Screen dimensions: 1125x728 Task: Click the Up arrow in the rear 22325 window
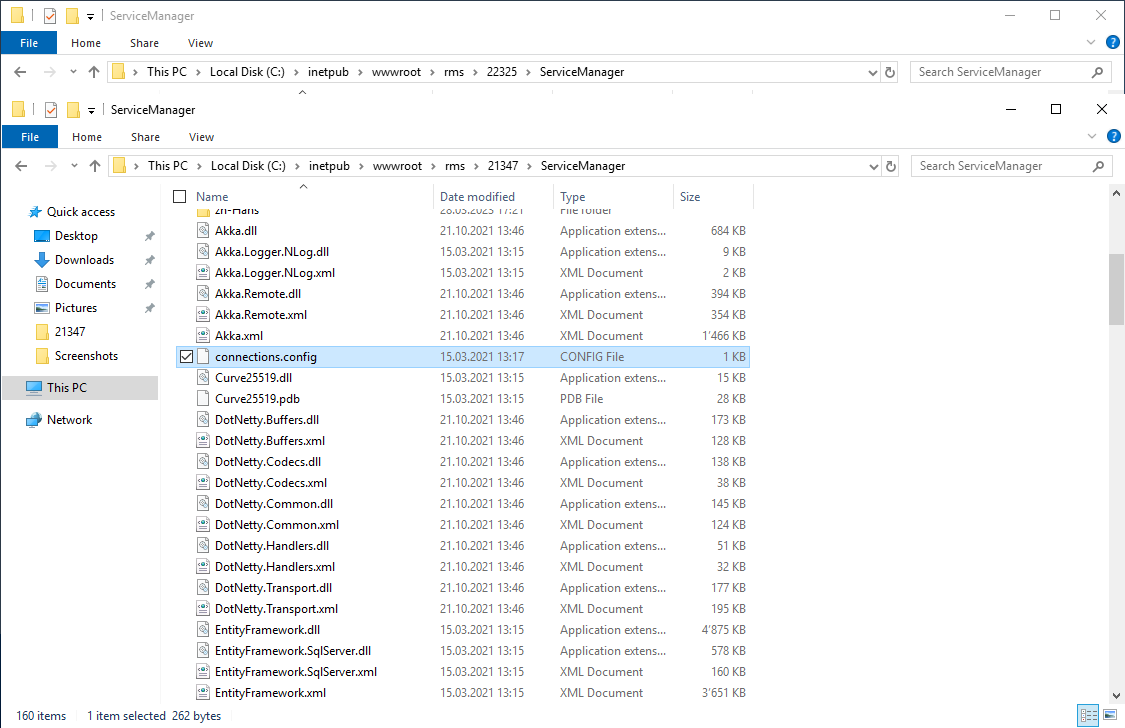coord(93,72)
